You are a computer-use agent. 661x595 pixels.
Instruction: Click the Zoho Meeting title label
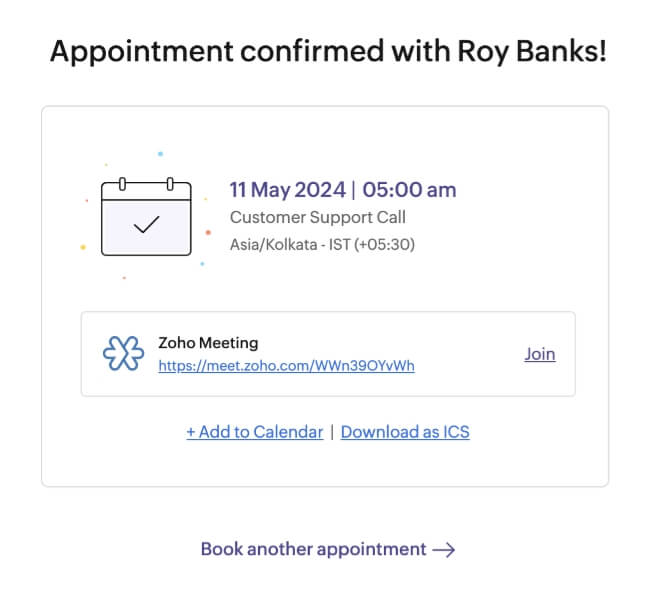[208, 343]
